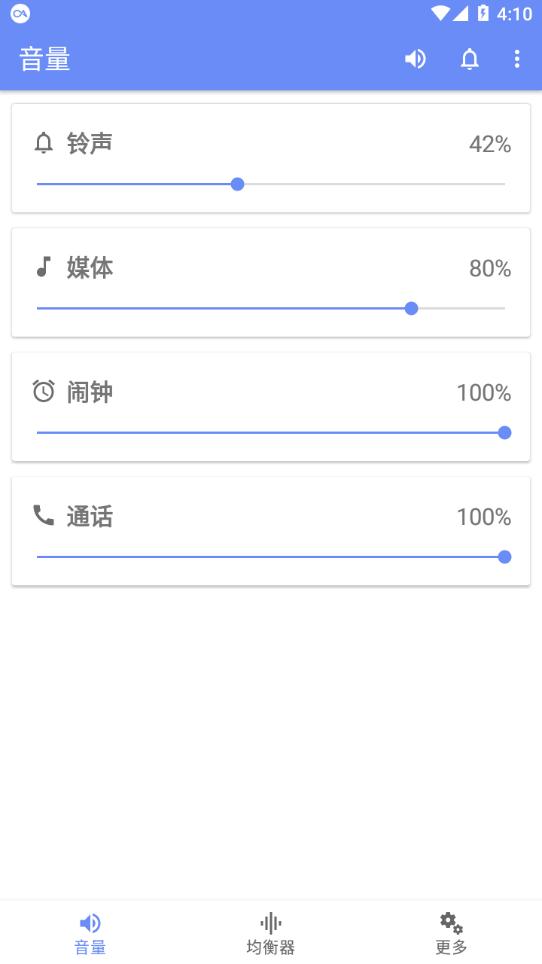This screenshot has height=964, width=542.
Task: Switch to the 均衡器 tab
Action: [270, 933]
